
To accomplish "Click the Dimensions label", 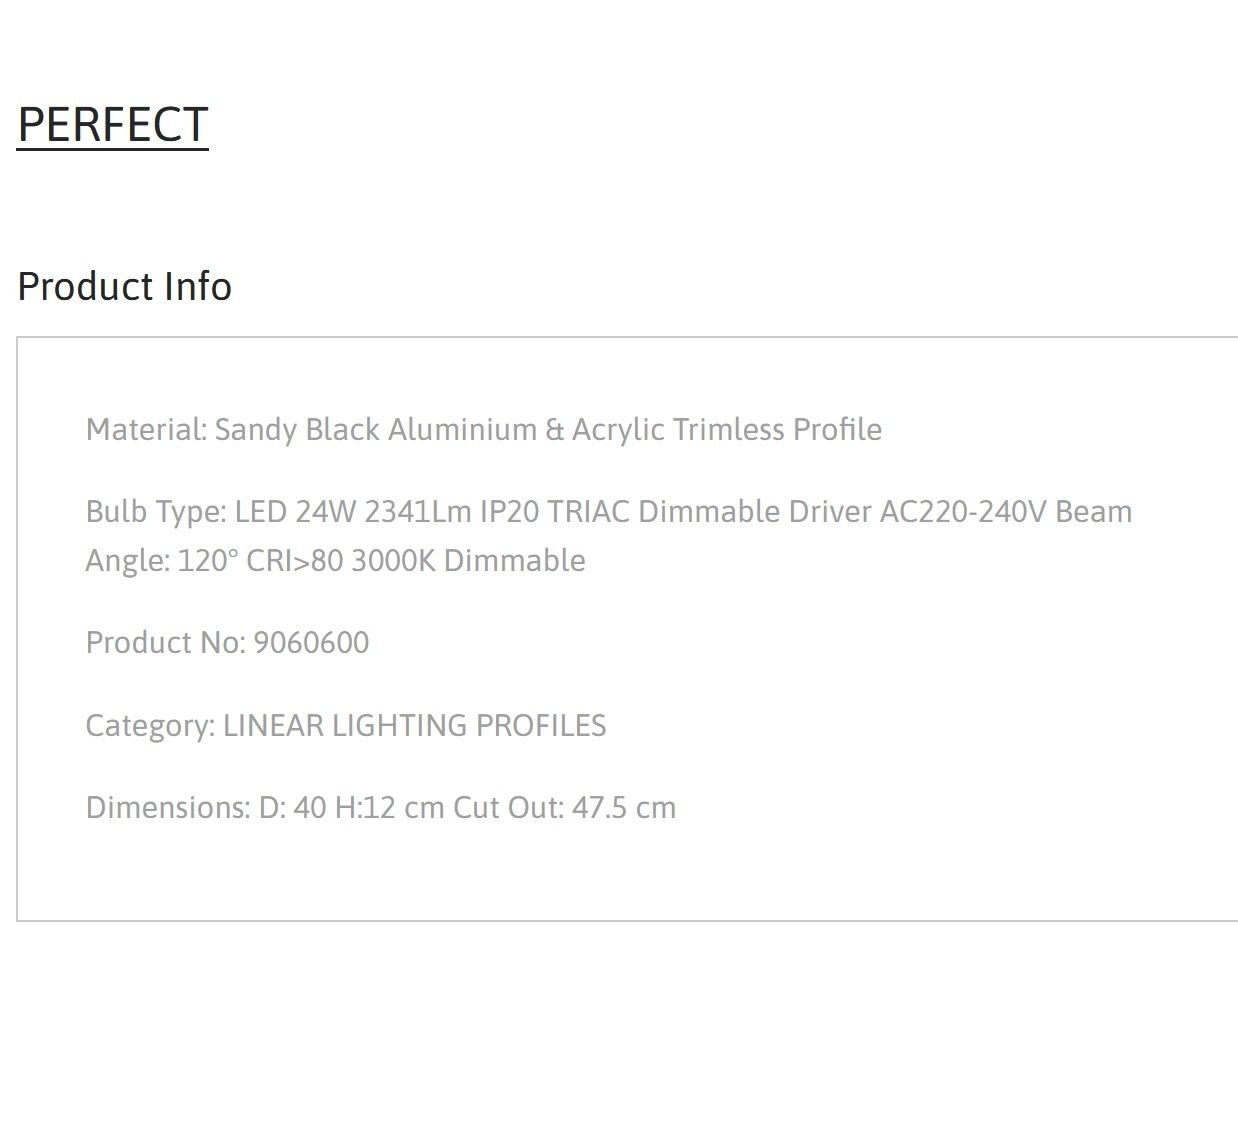I will tap(168, 807).
